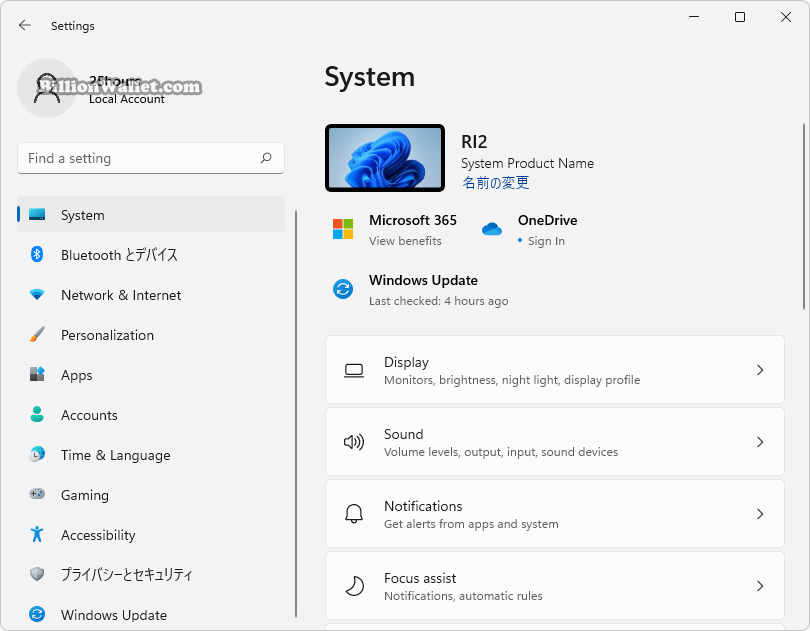Click View benefits under Microsoft 365
The width and height of the screenshot is (810, 631).
click(405, 241)
